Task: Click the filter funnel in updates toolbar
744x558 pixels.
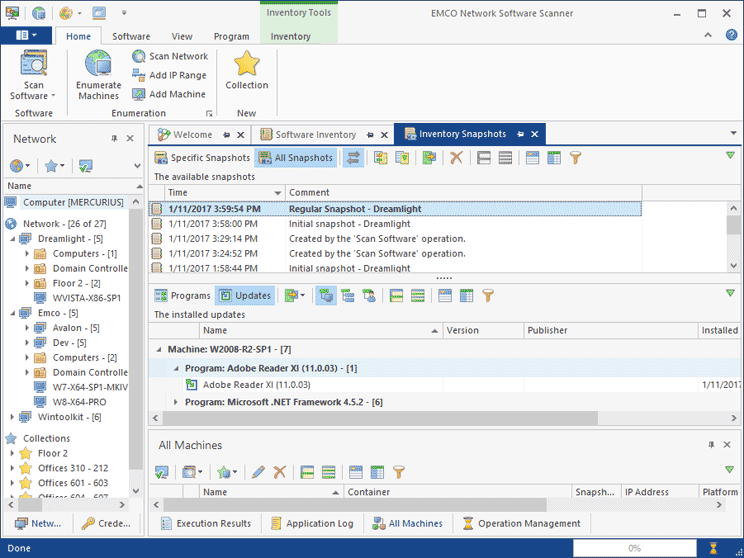Action: (488, 296)
